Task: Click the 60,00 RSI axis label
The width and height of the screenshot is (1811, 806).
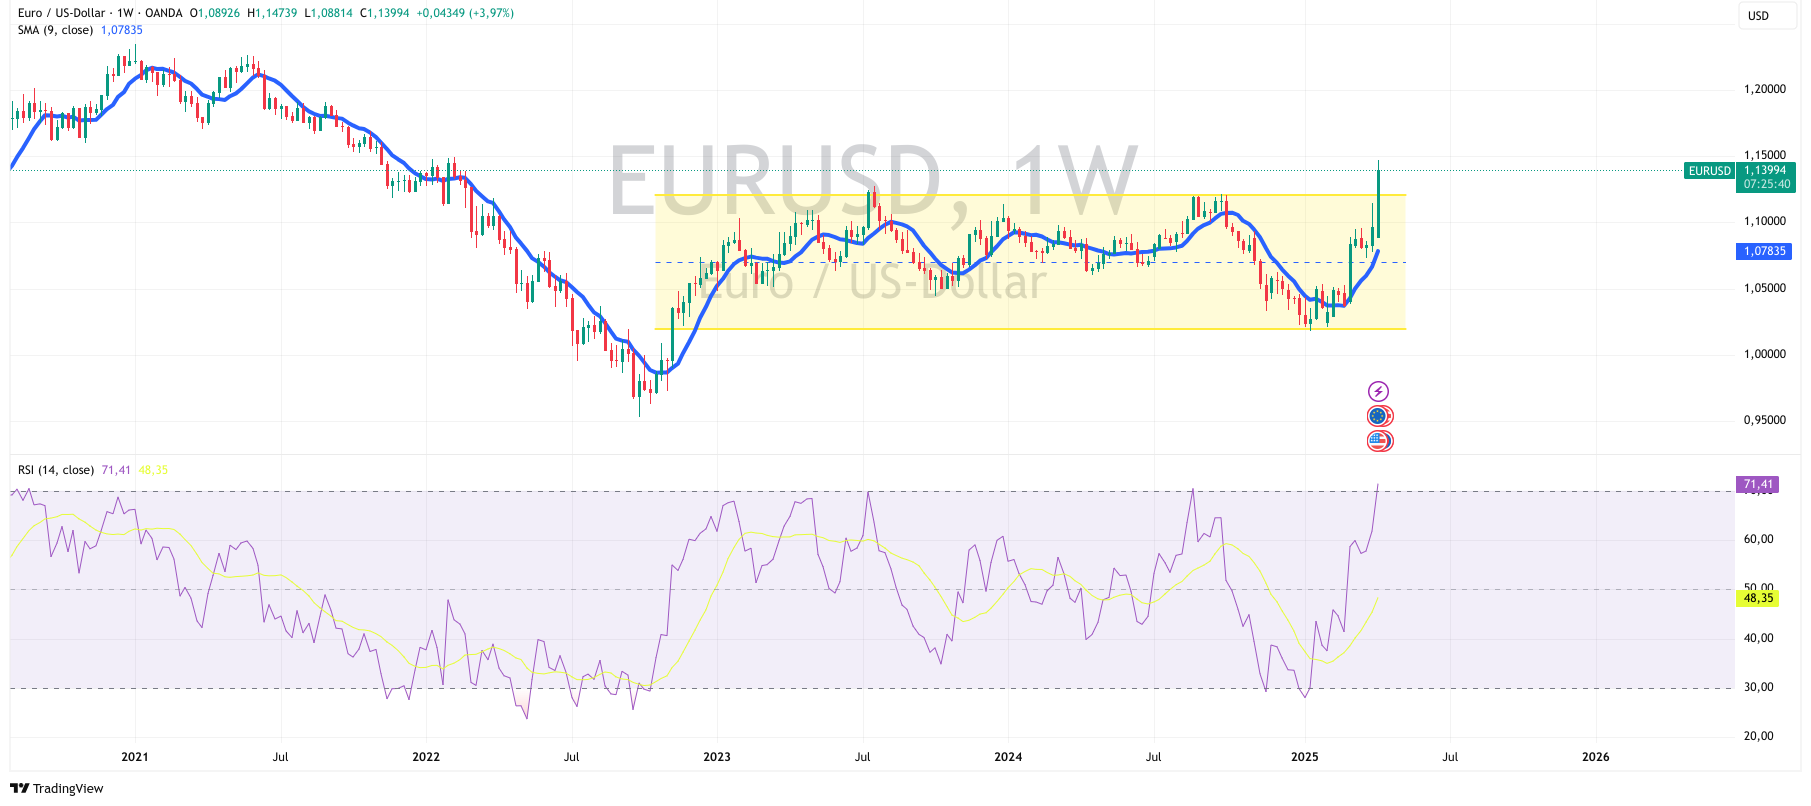Action: click(x=1759, y=539)
